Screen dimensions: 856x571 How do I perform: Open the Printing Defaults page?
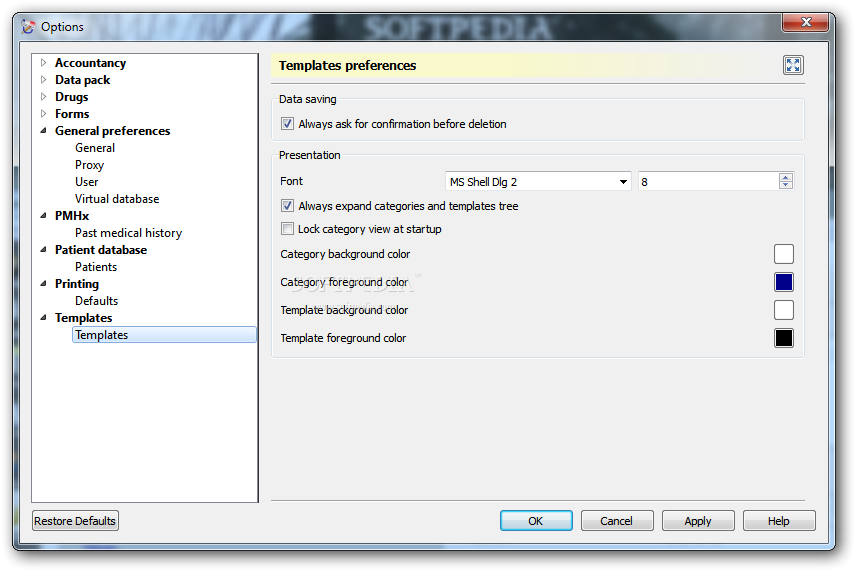point(97,301)
